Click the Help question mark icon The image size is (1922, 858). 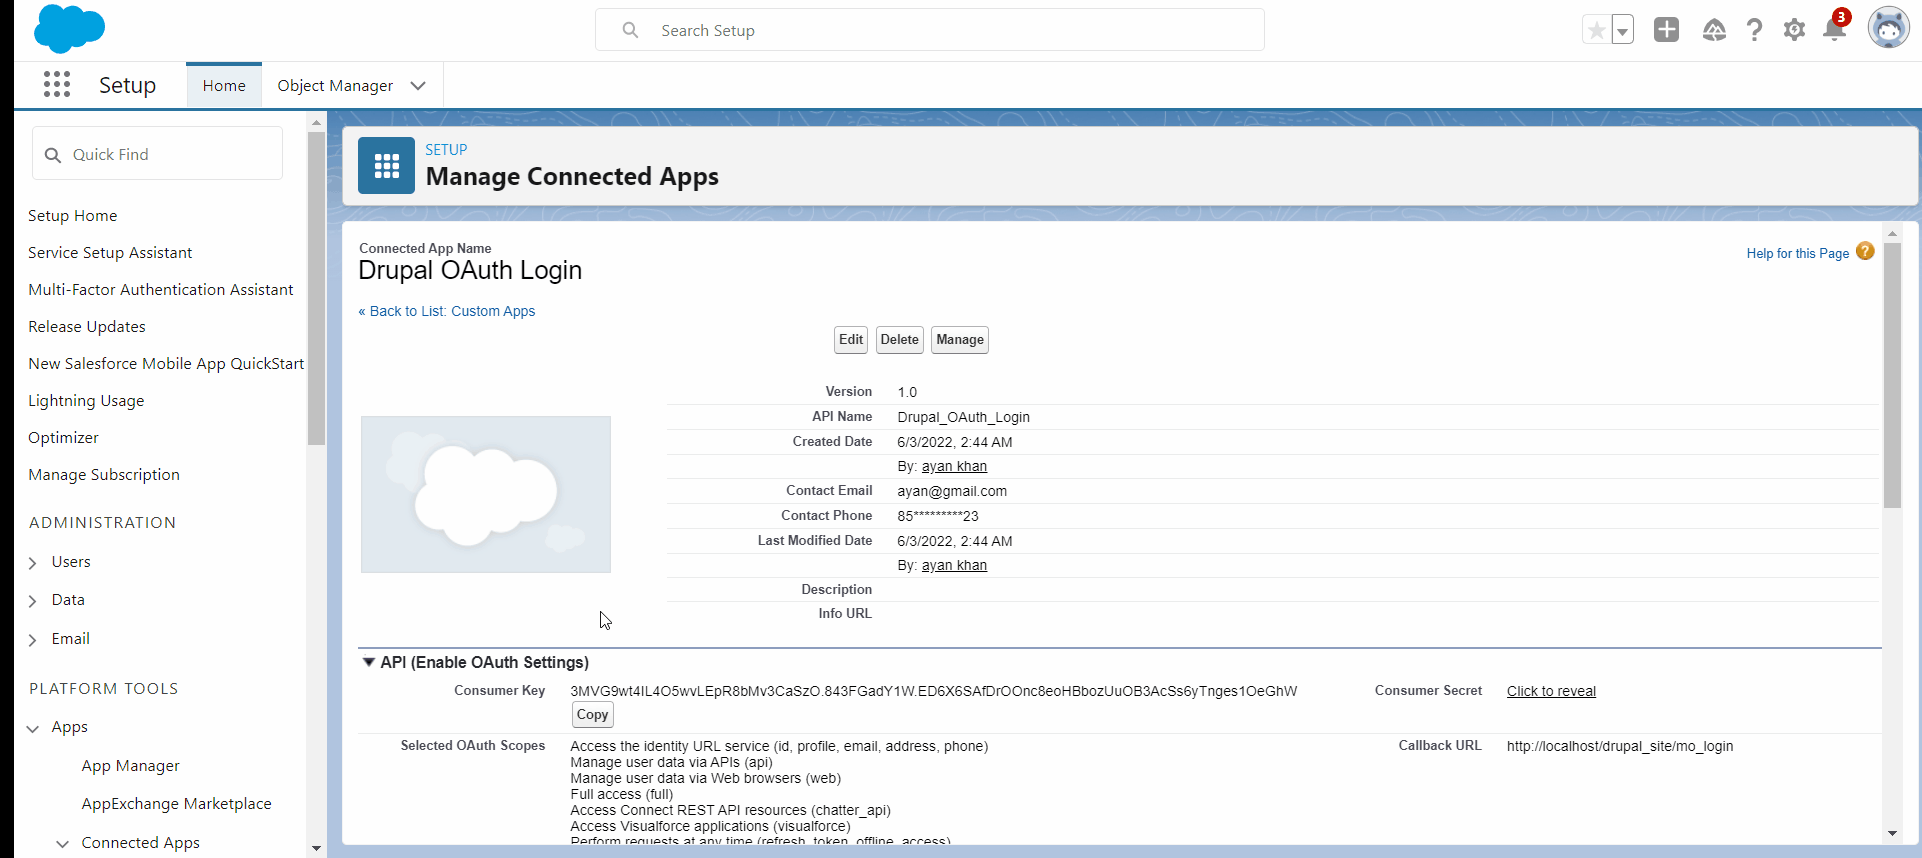[1754, 30]
